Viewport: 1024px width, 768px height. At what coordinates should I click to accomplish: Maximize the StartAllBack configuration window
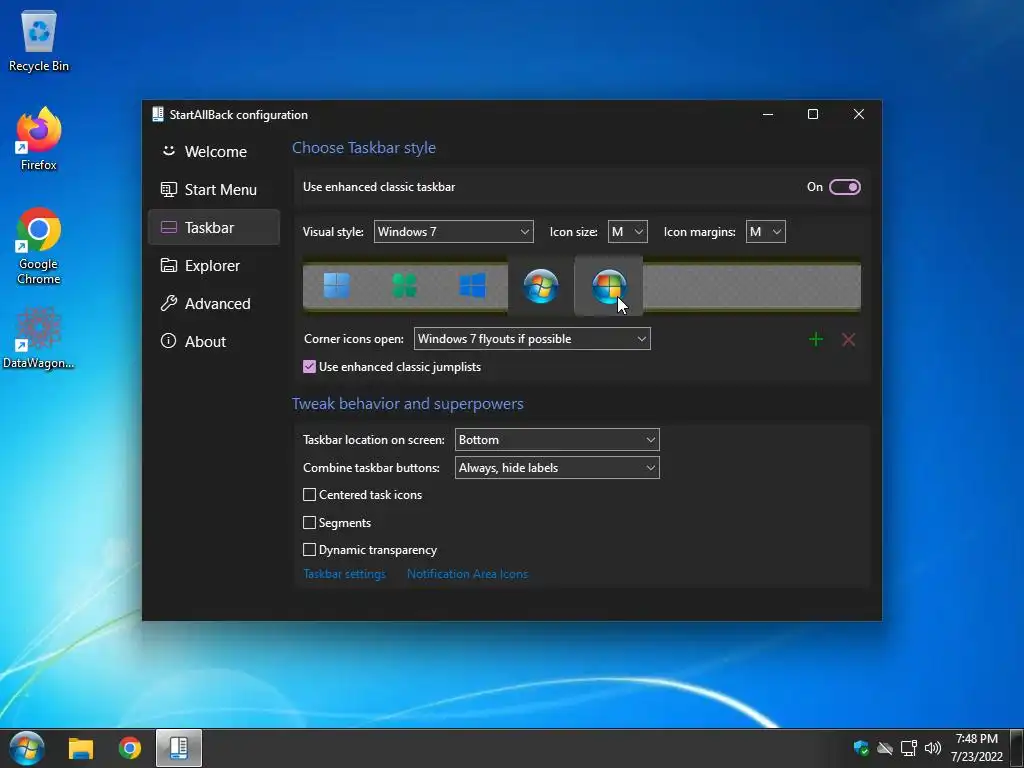point(813,114)
